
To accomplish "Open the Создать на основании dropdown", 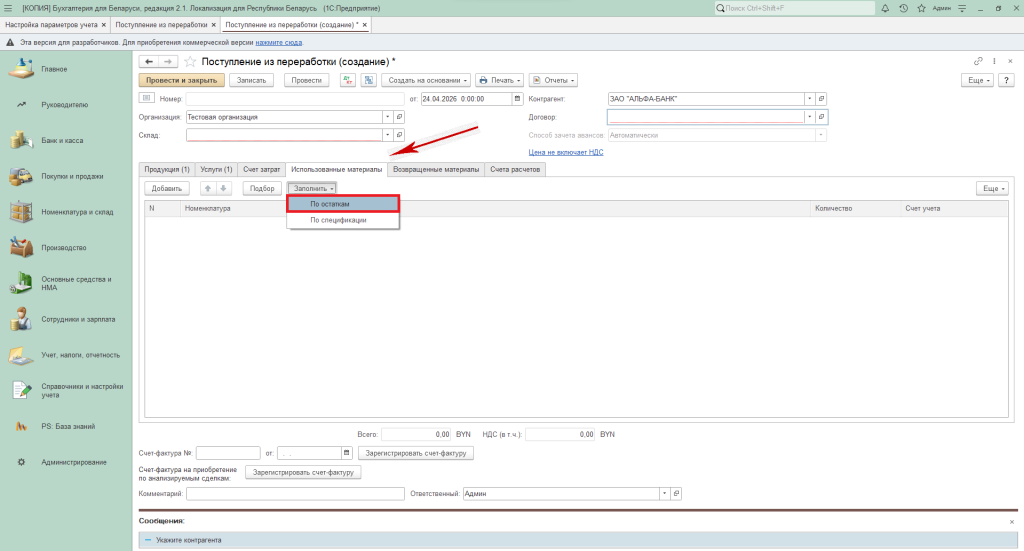I will (425, 80).
